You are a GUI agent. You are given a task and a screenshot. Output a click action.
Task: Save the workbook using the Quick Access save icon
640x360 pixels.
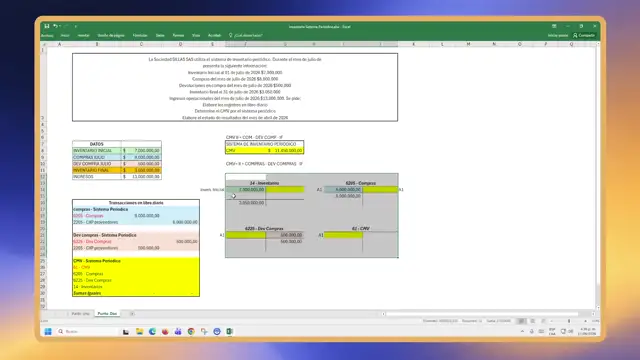pyautogui.click(x=47, y=26)
